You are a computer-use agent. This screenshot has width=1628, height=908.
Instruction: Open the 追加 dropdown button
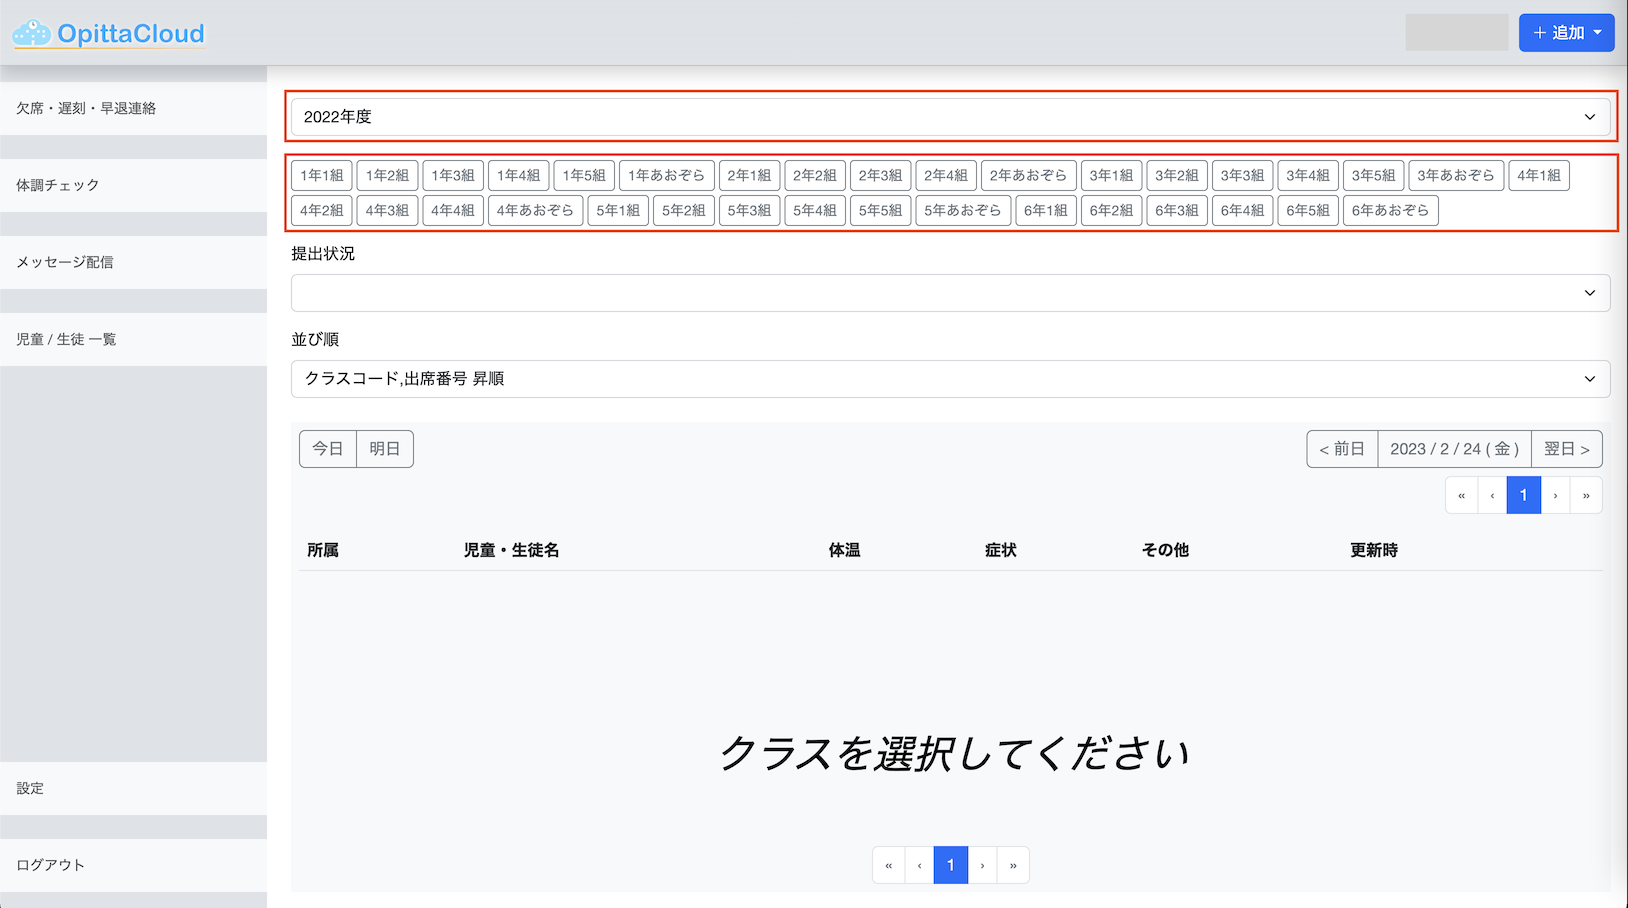(x=1566, y=33)
